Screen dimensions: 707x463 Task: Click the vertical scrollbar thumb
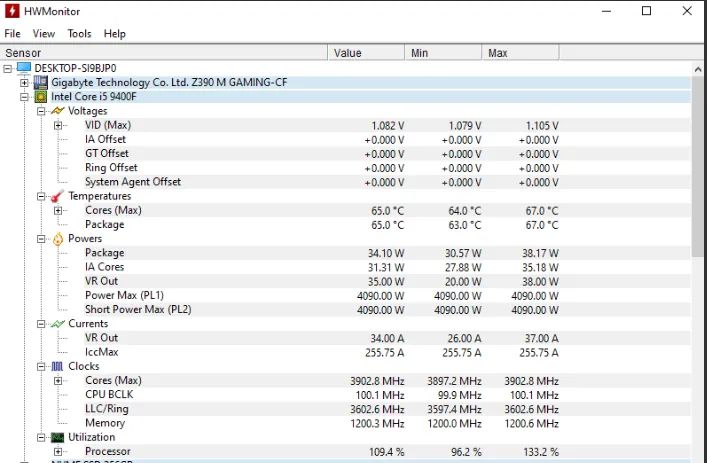698,167
